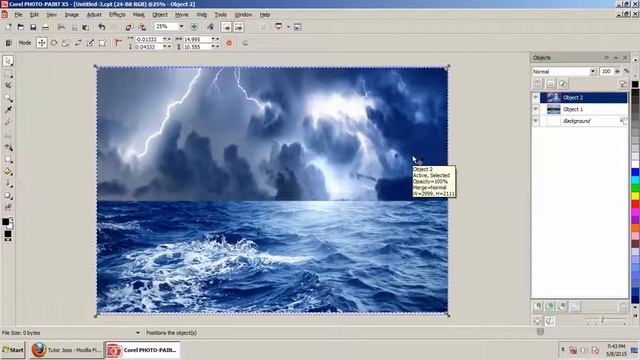640x360 pixels.
Task: Select the Background layer row
Action: tap(584, 121)
